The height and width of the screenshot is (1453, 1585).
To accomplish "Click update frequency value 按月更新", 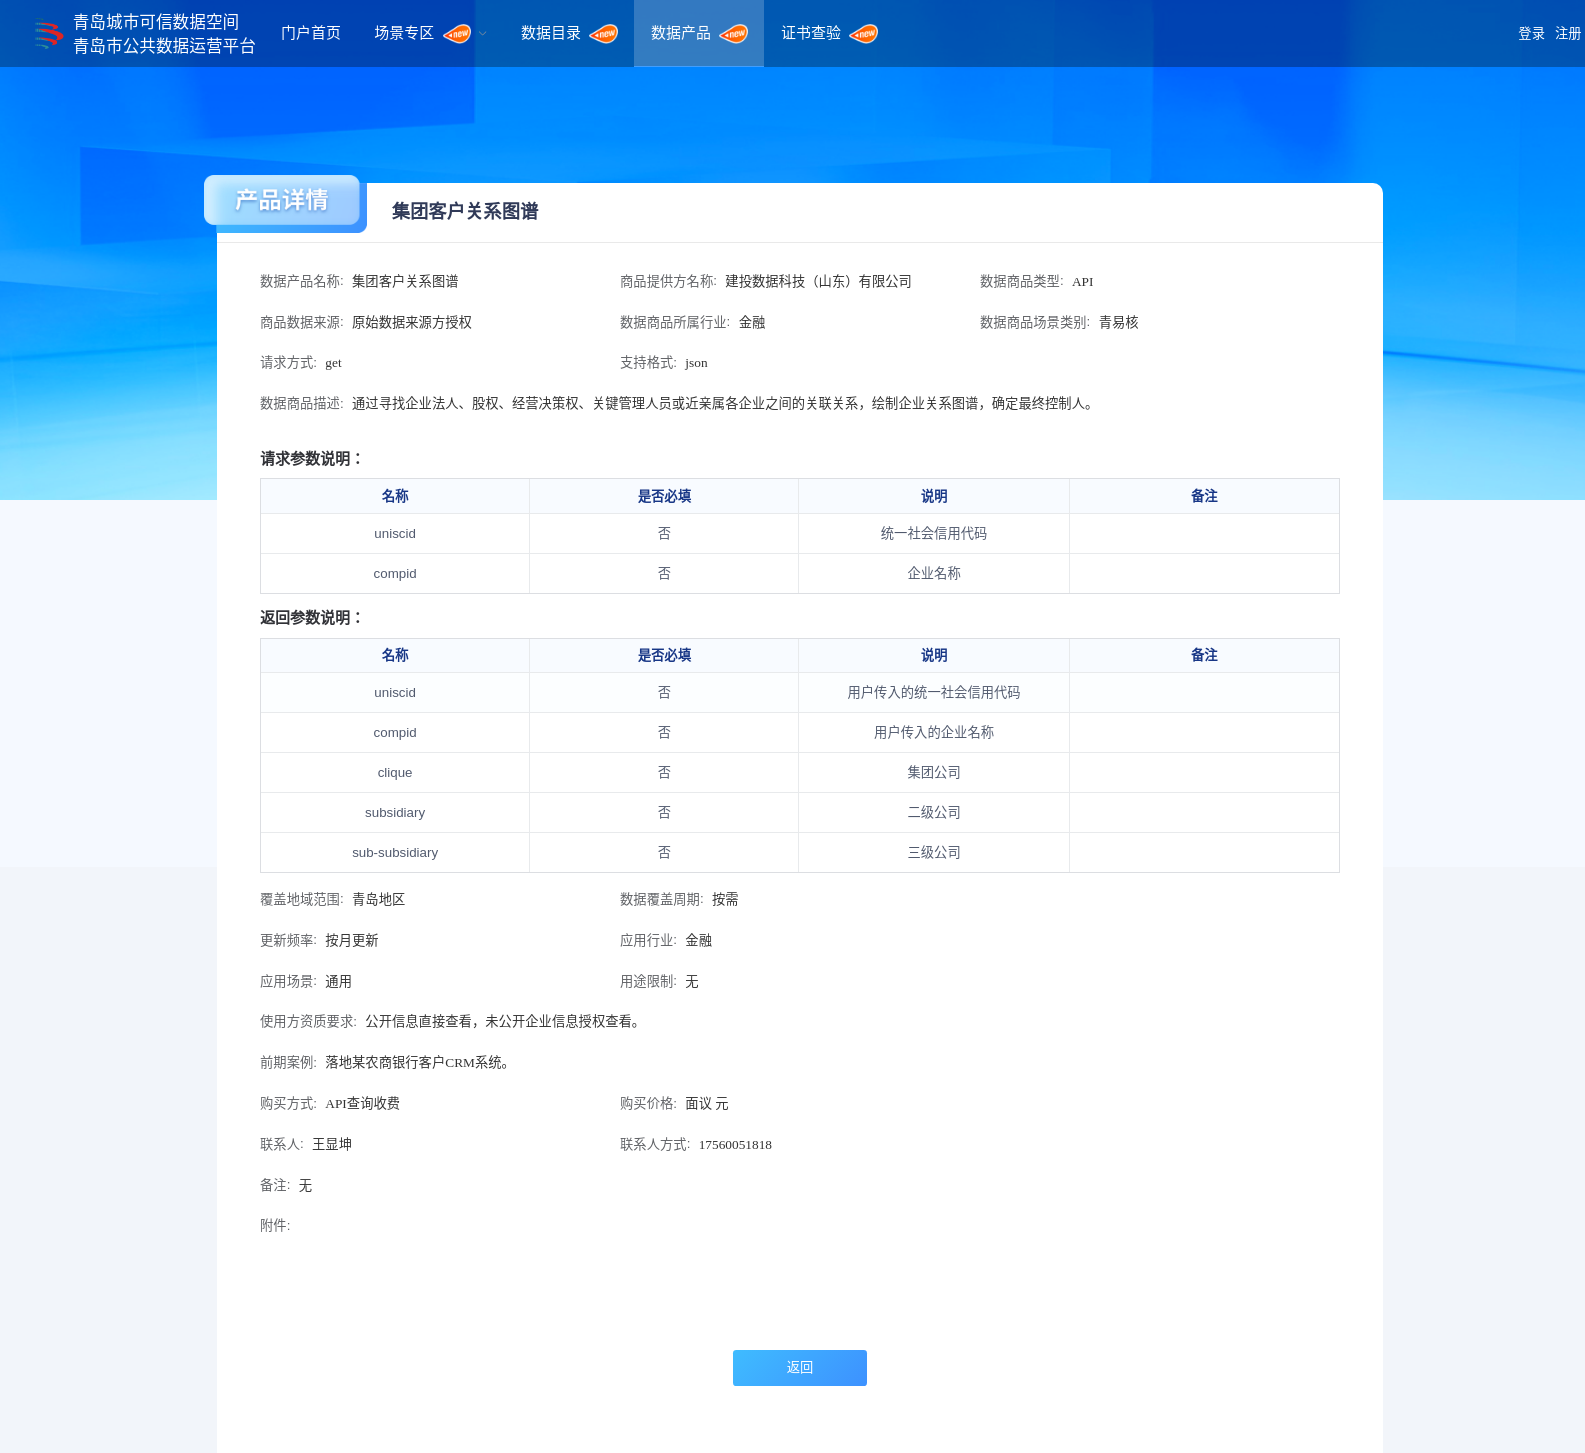I will pos(352,941).
